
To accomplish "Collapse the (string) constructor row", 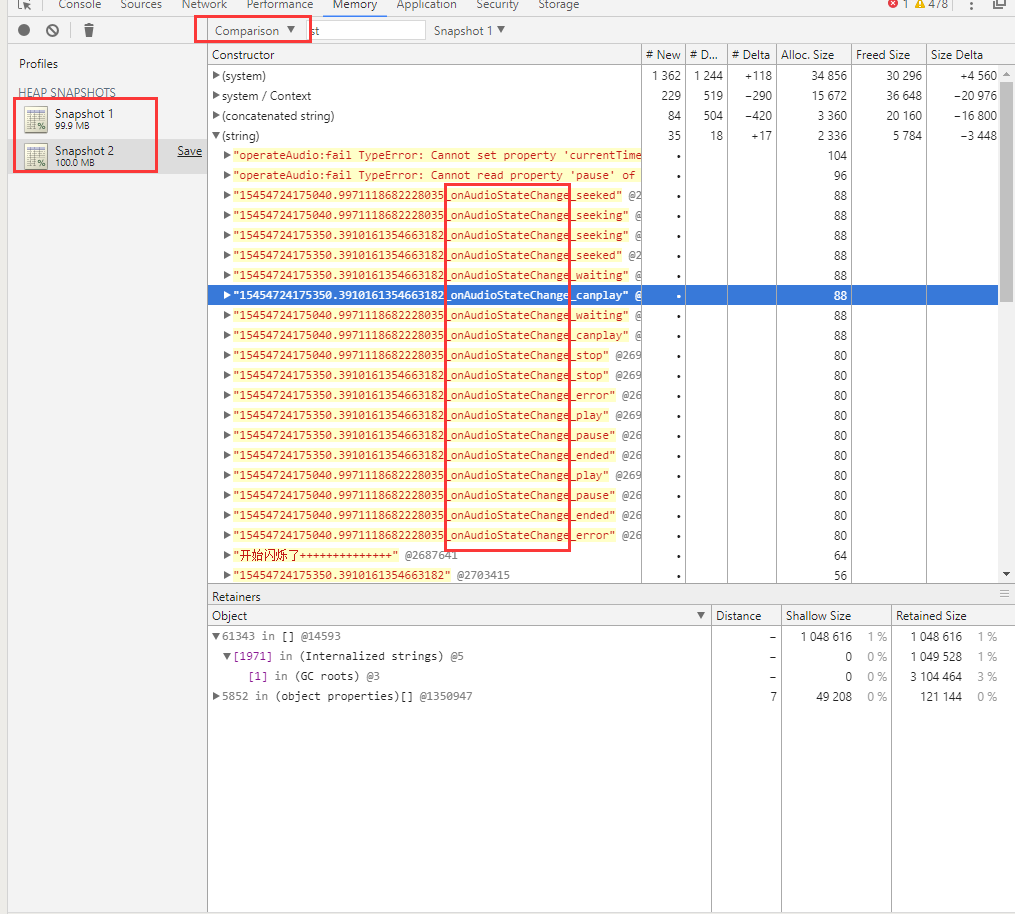I will [216, 135].
